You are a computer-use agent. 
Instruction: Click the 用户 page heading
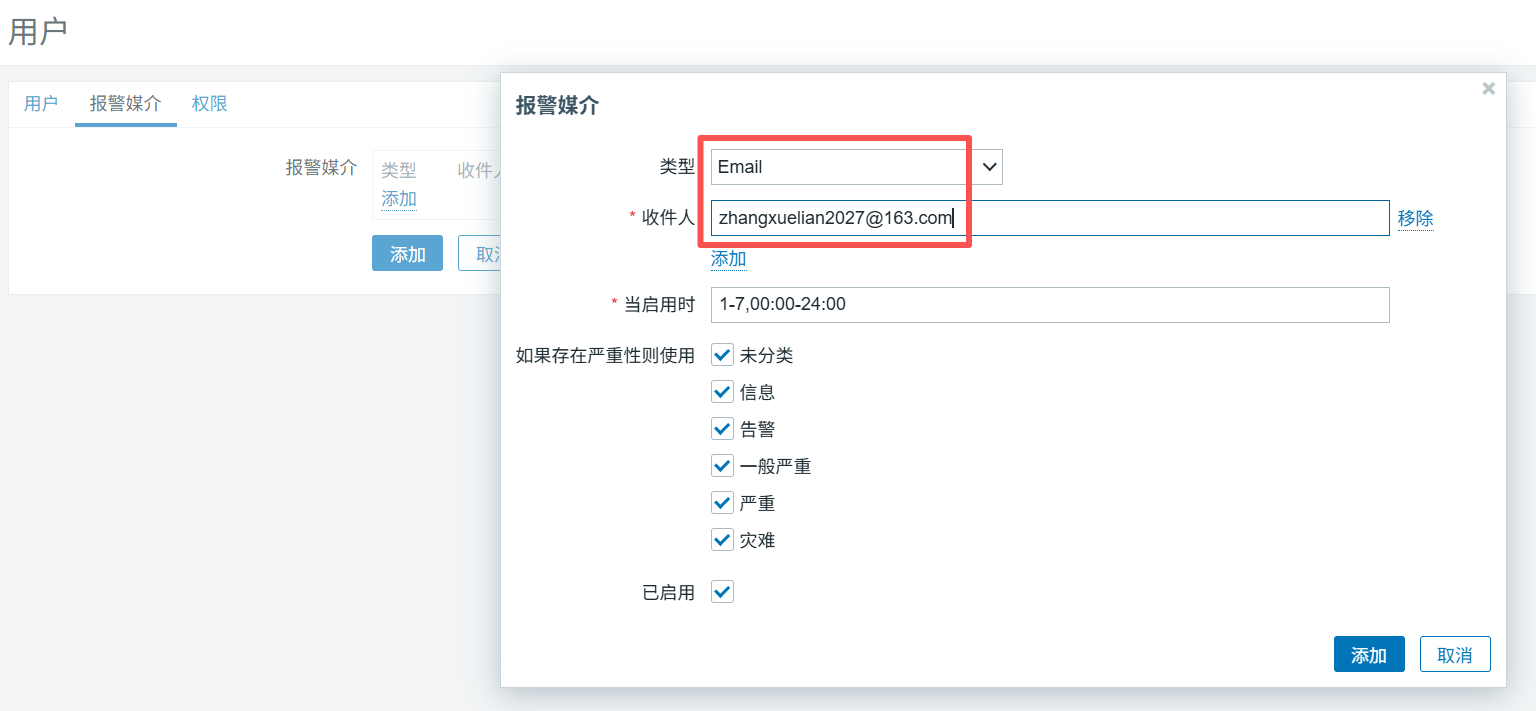(38, 31)
